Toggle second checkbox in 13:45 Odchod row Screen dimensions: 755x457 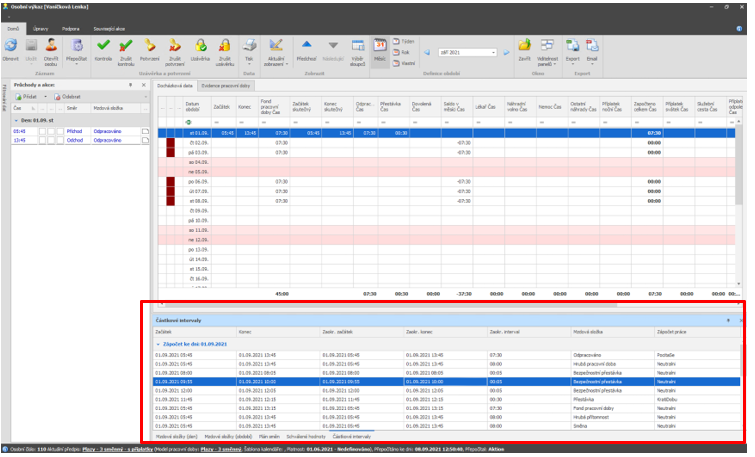[x=51, y=140]
